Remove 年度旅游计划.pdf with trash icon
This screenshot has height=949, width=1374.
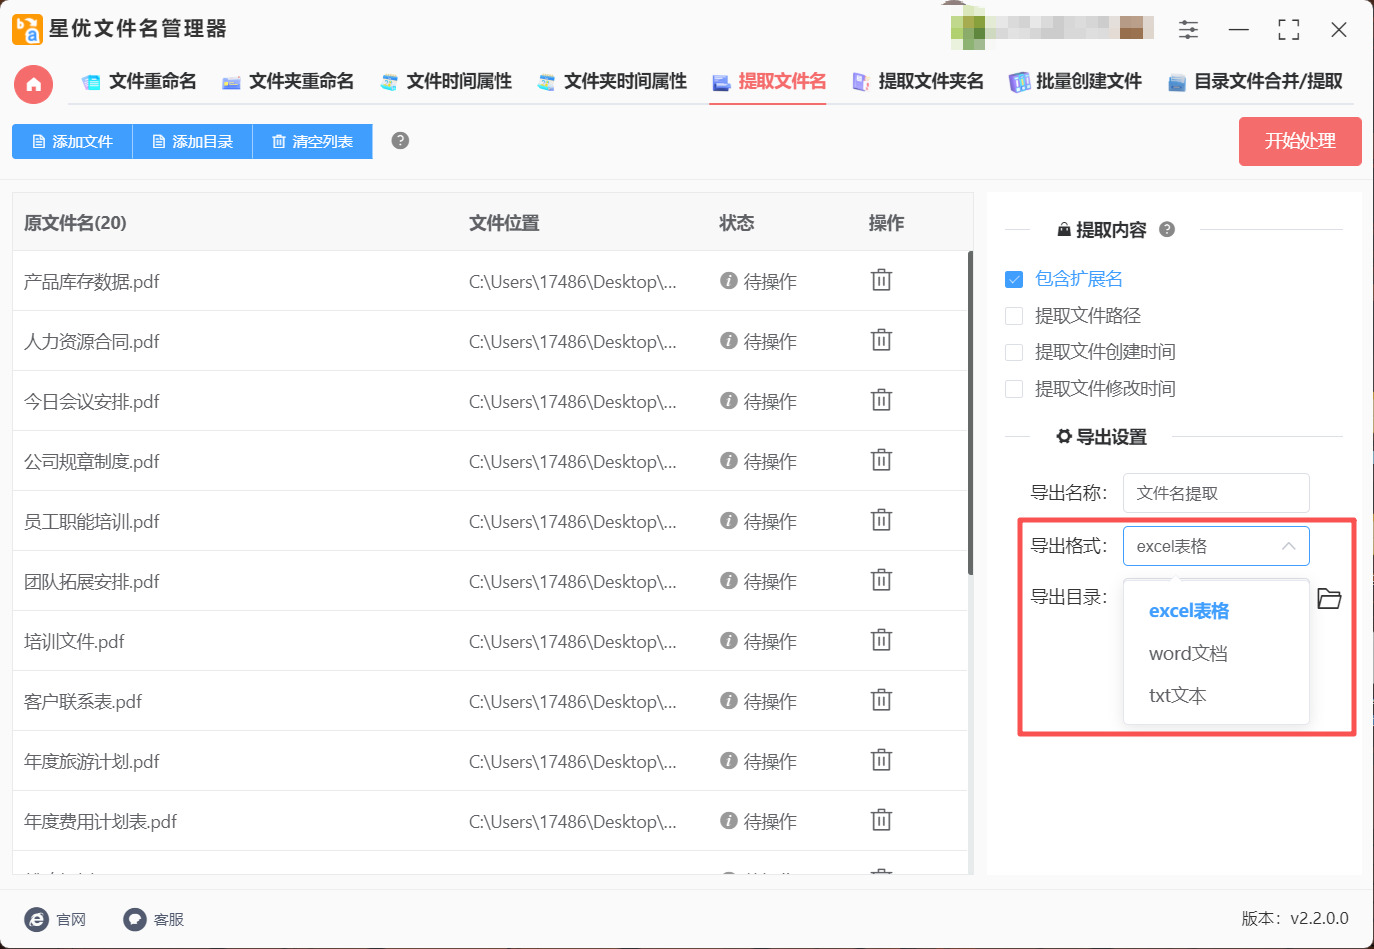[881, 760]
